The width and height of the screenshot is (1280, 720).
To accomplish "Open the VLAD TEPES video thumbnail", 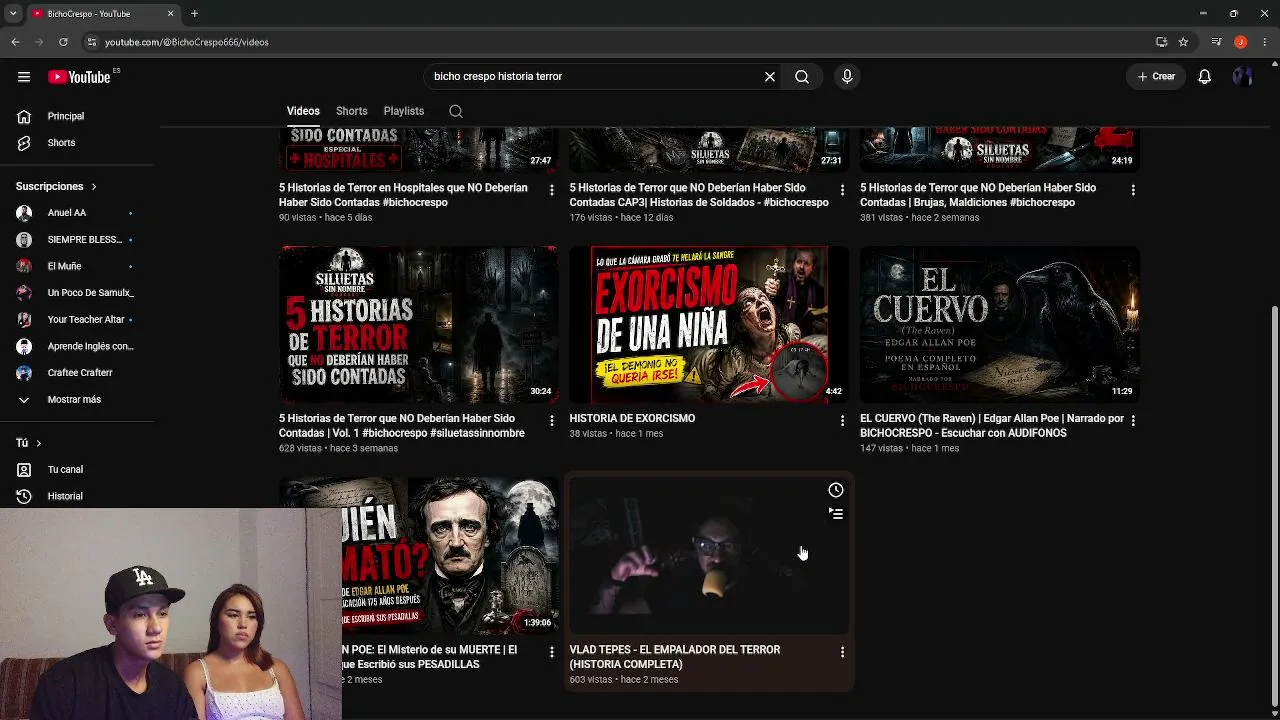I will pos(709,556).
